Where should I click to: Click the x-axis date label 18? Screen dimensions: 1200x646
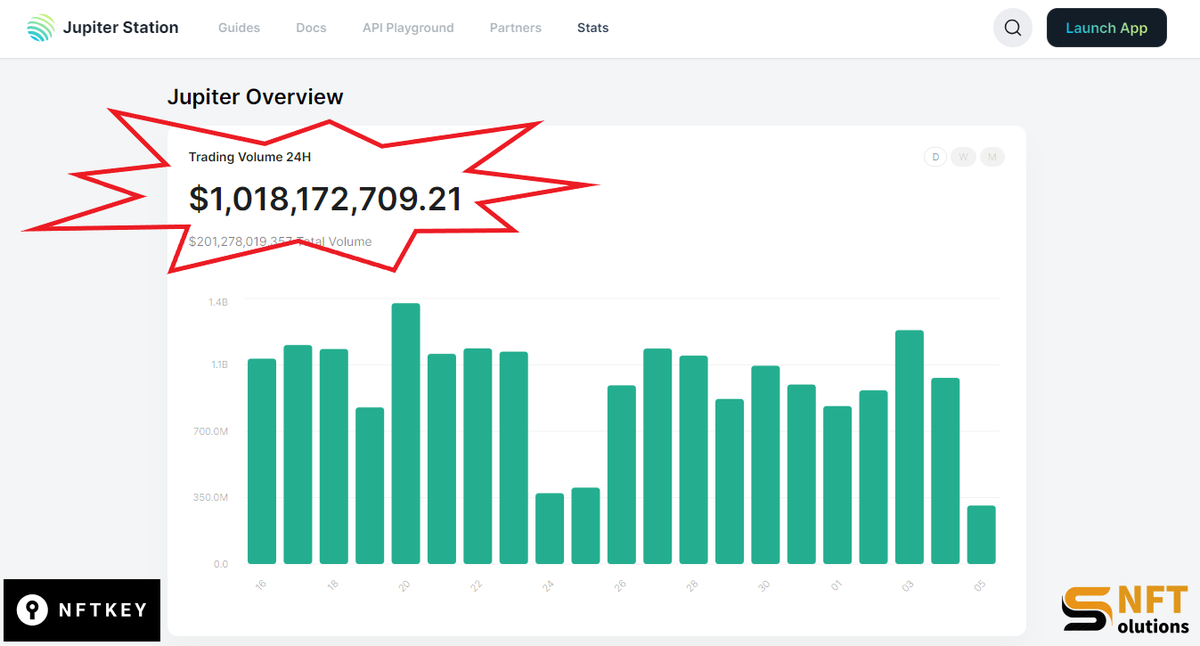(x=333, y=586)
